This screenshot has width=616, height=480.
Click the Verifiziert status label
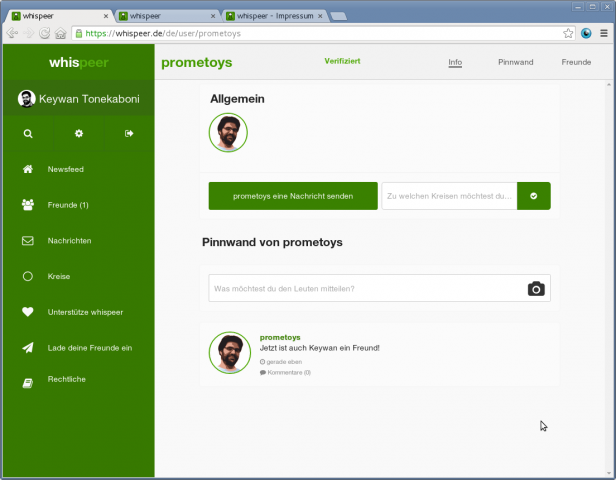pos(342,61)
